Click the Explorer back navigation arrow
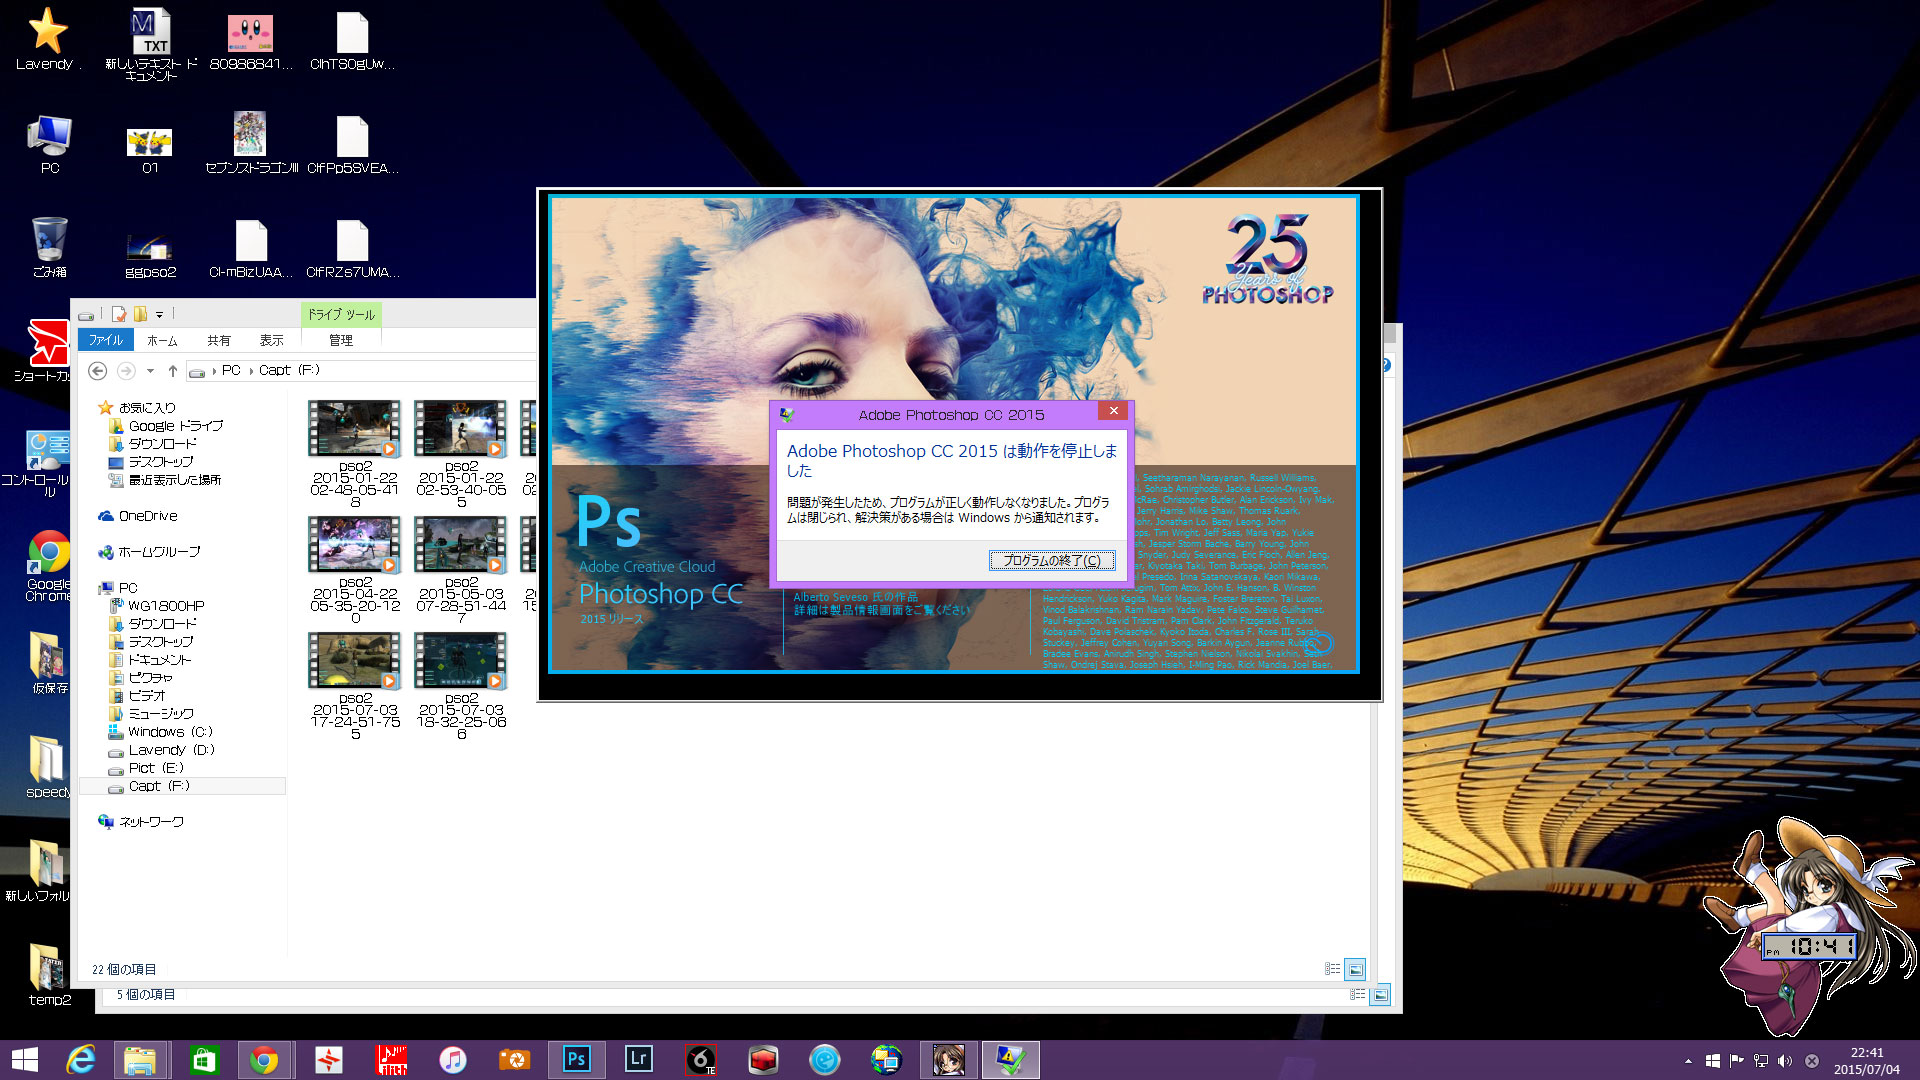 click(x=98, y=371)
